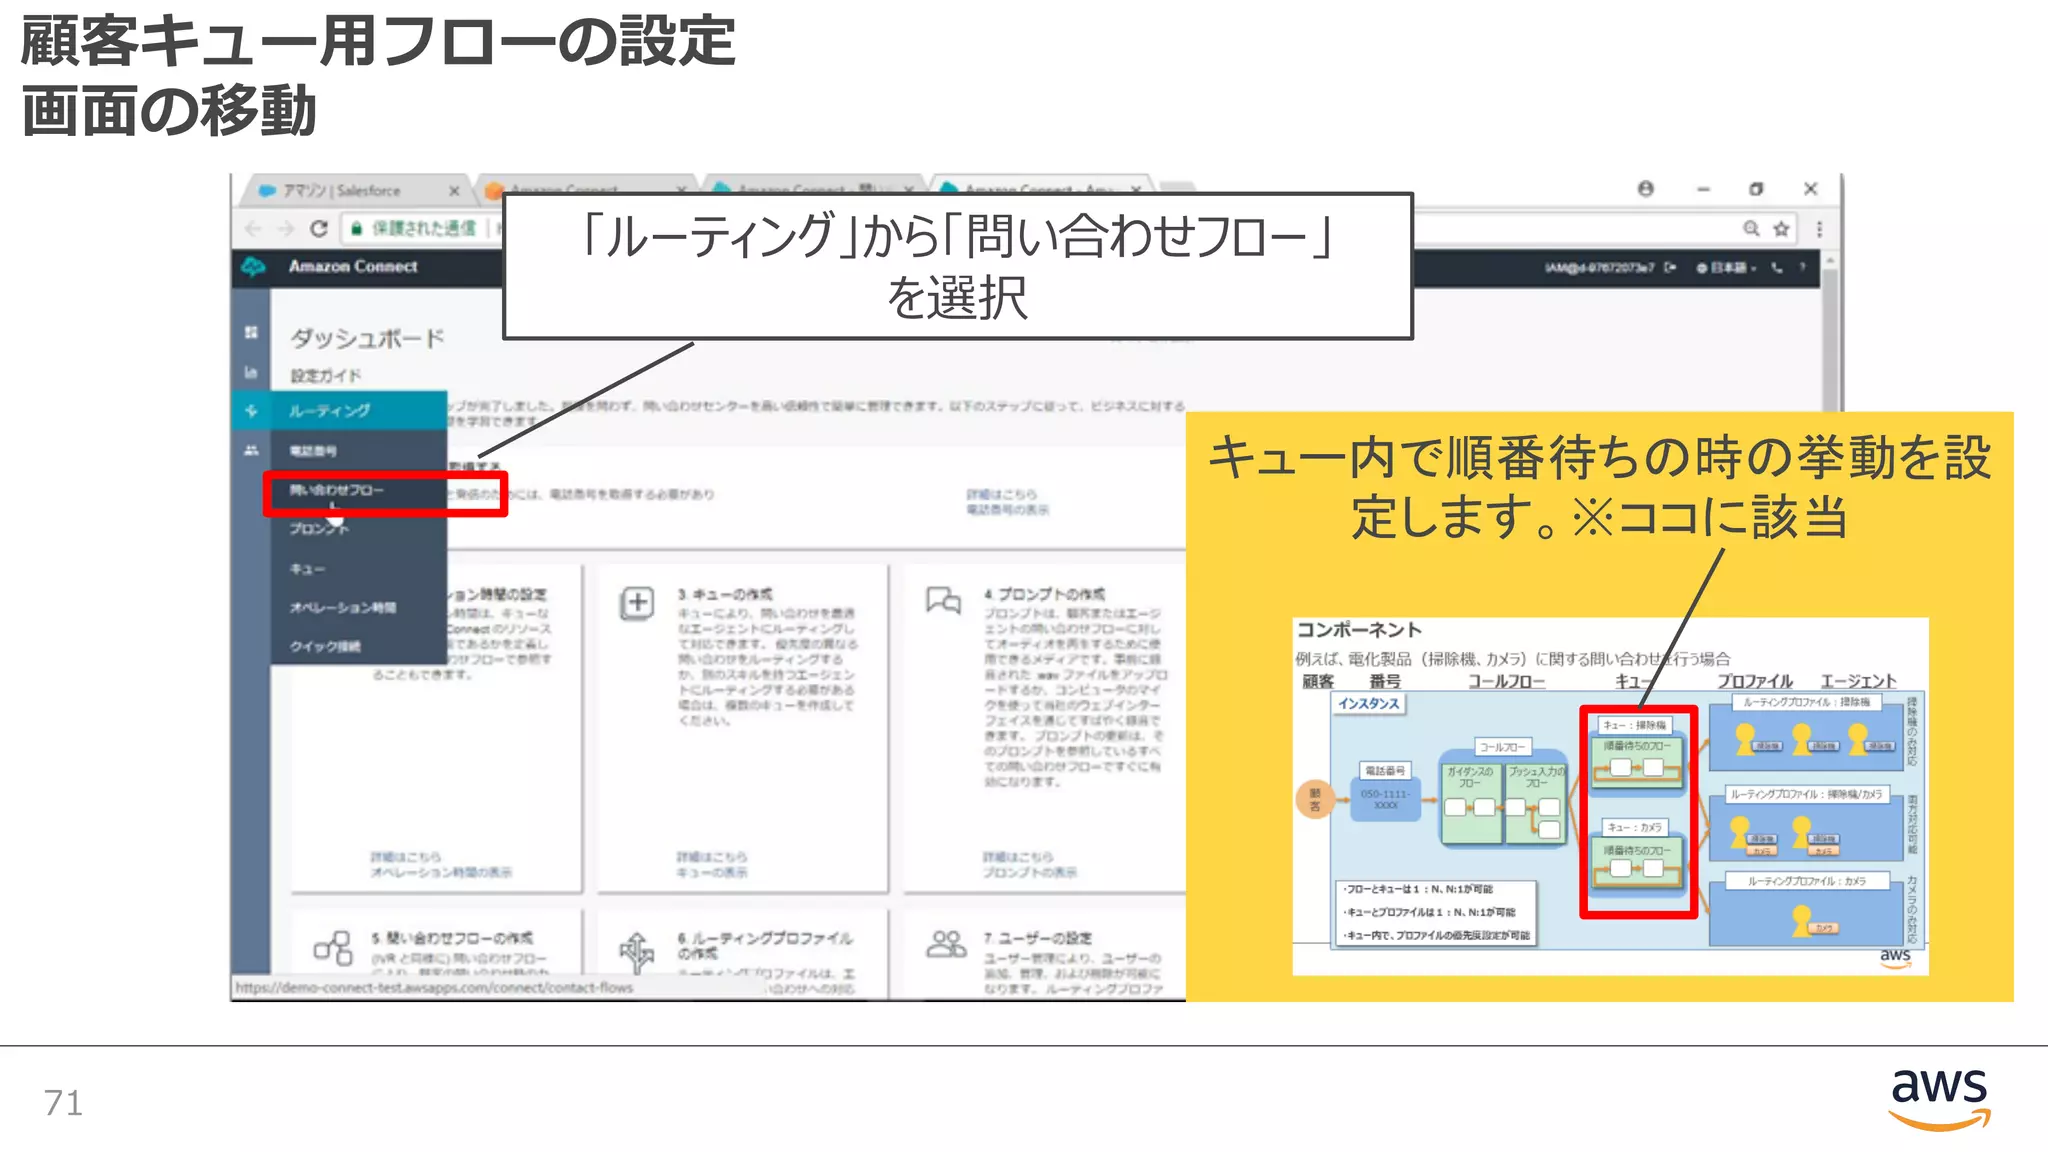Bookmark the page with the star icon

[1781, 228]
